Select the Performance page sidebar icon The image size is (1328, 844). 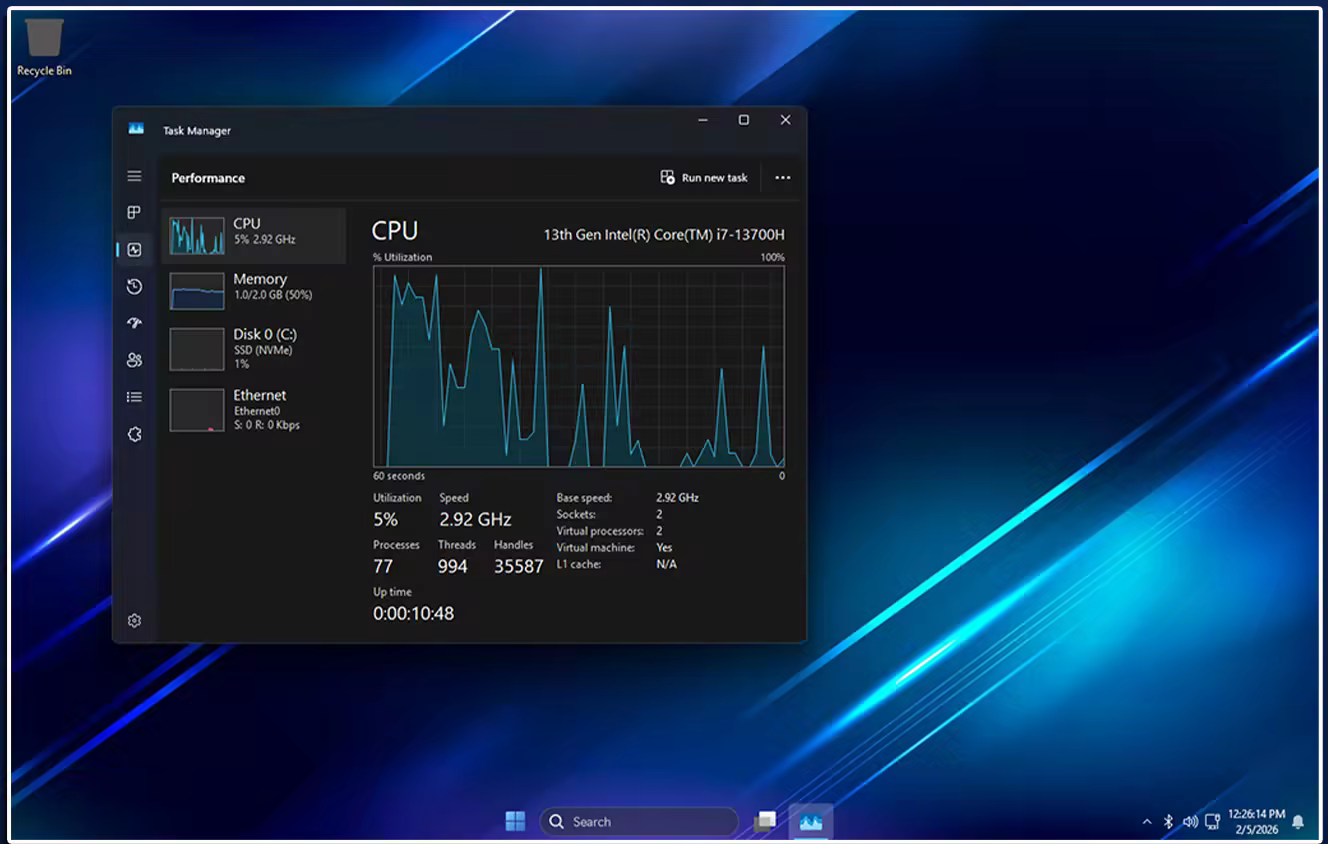pos(134,250)
